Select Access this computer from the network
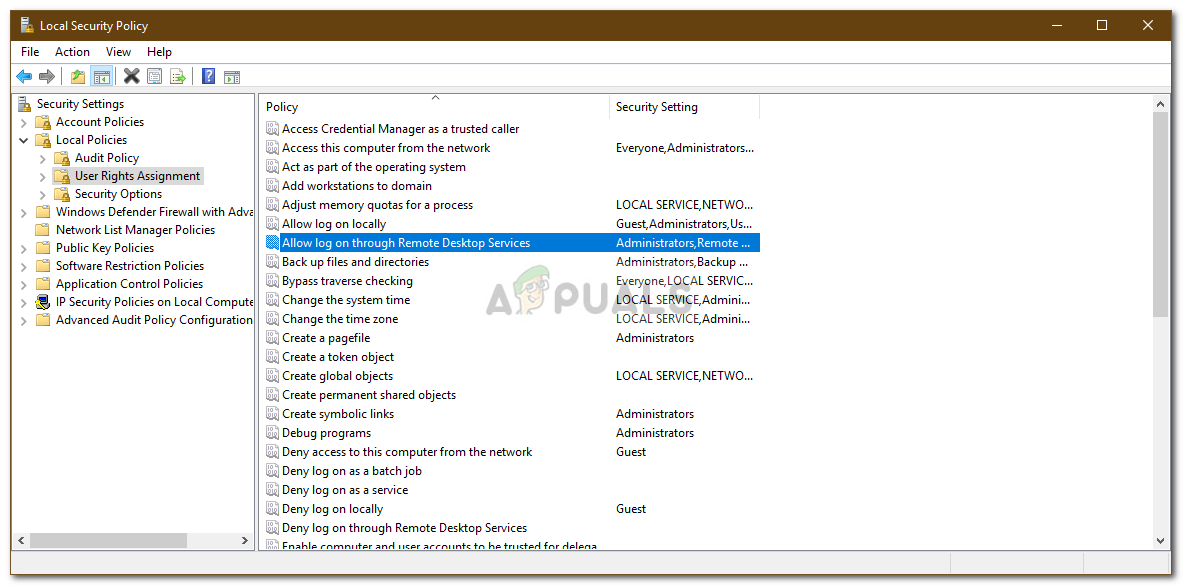1183x586 pixels. point(386,148)
